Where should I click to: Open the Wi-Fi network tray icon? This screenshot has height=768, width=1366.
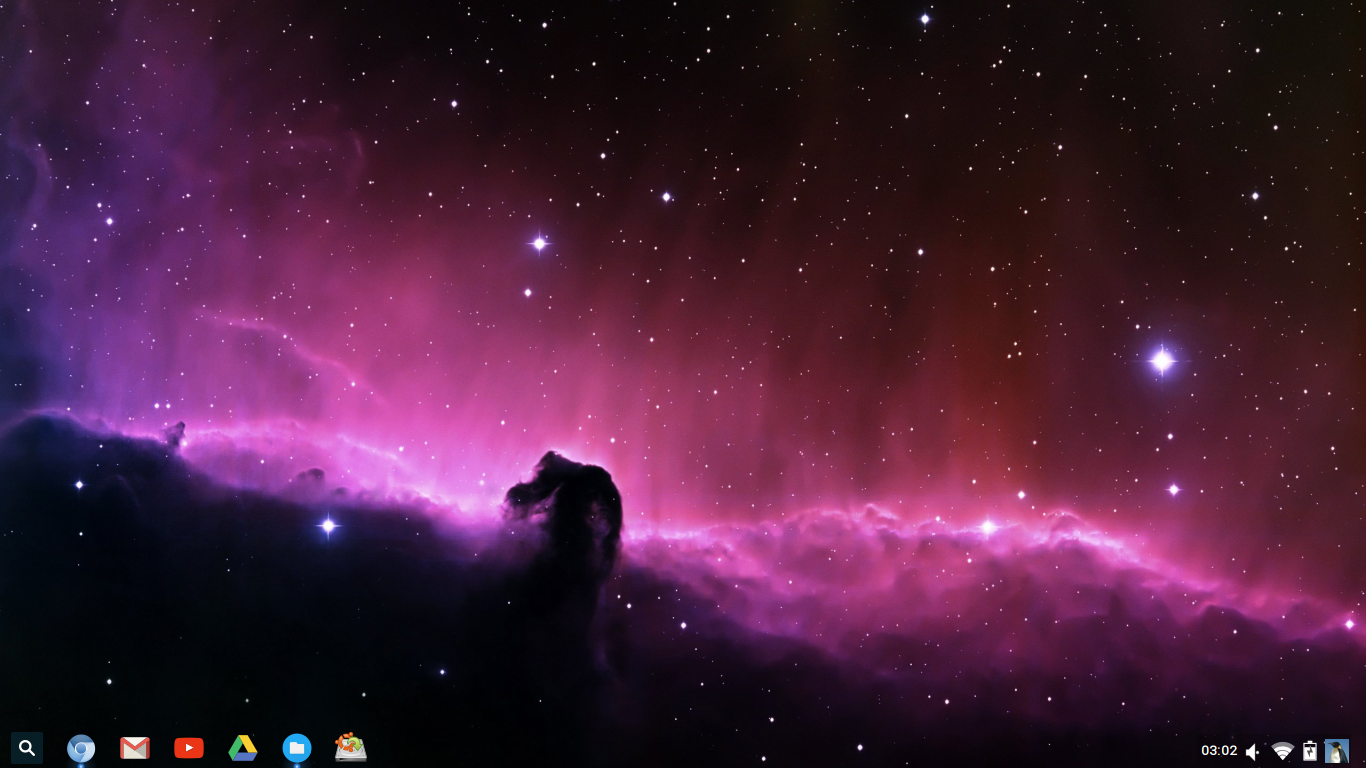[1283, 751]
